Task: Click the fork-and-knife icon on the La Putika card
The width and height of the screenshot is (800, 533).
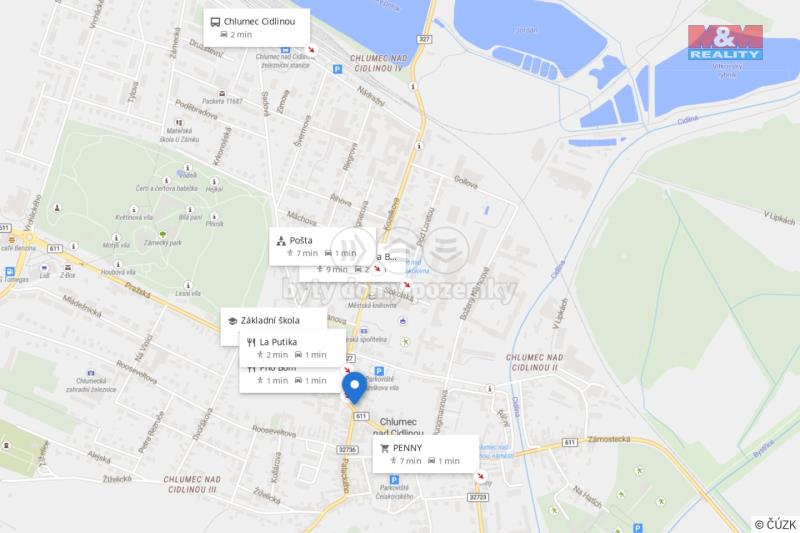Action: (x=251, y=342)
